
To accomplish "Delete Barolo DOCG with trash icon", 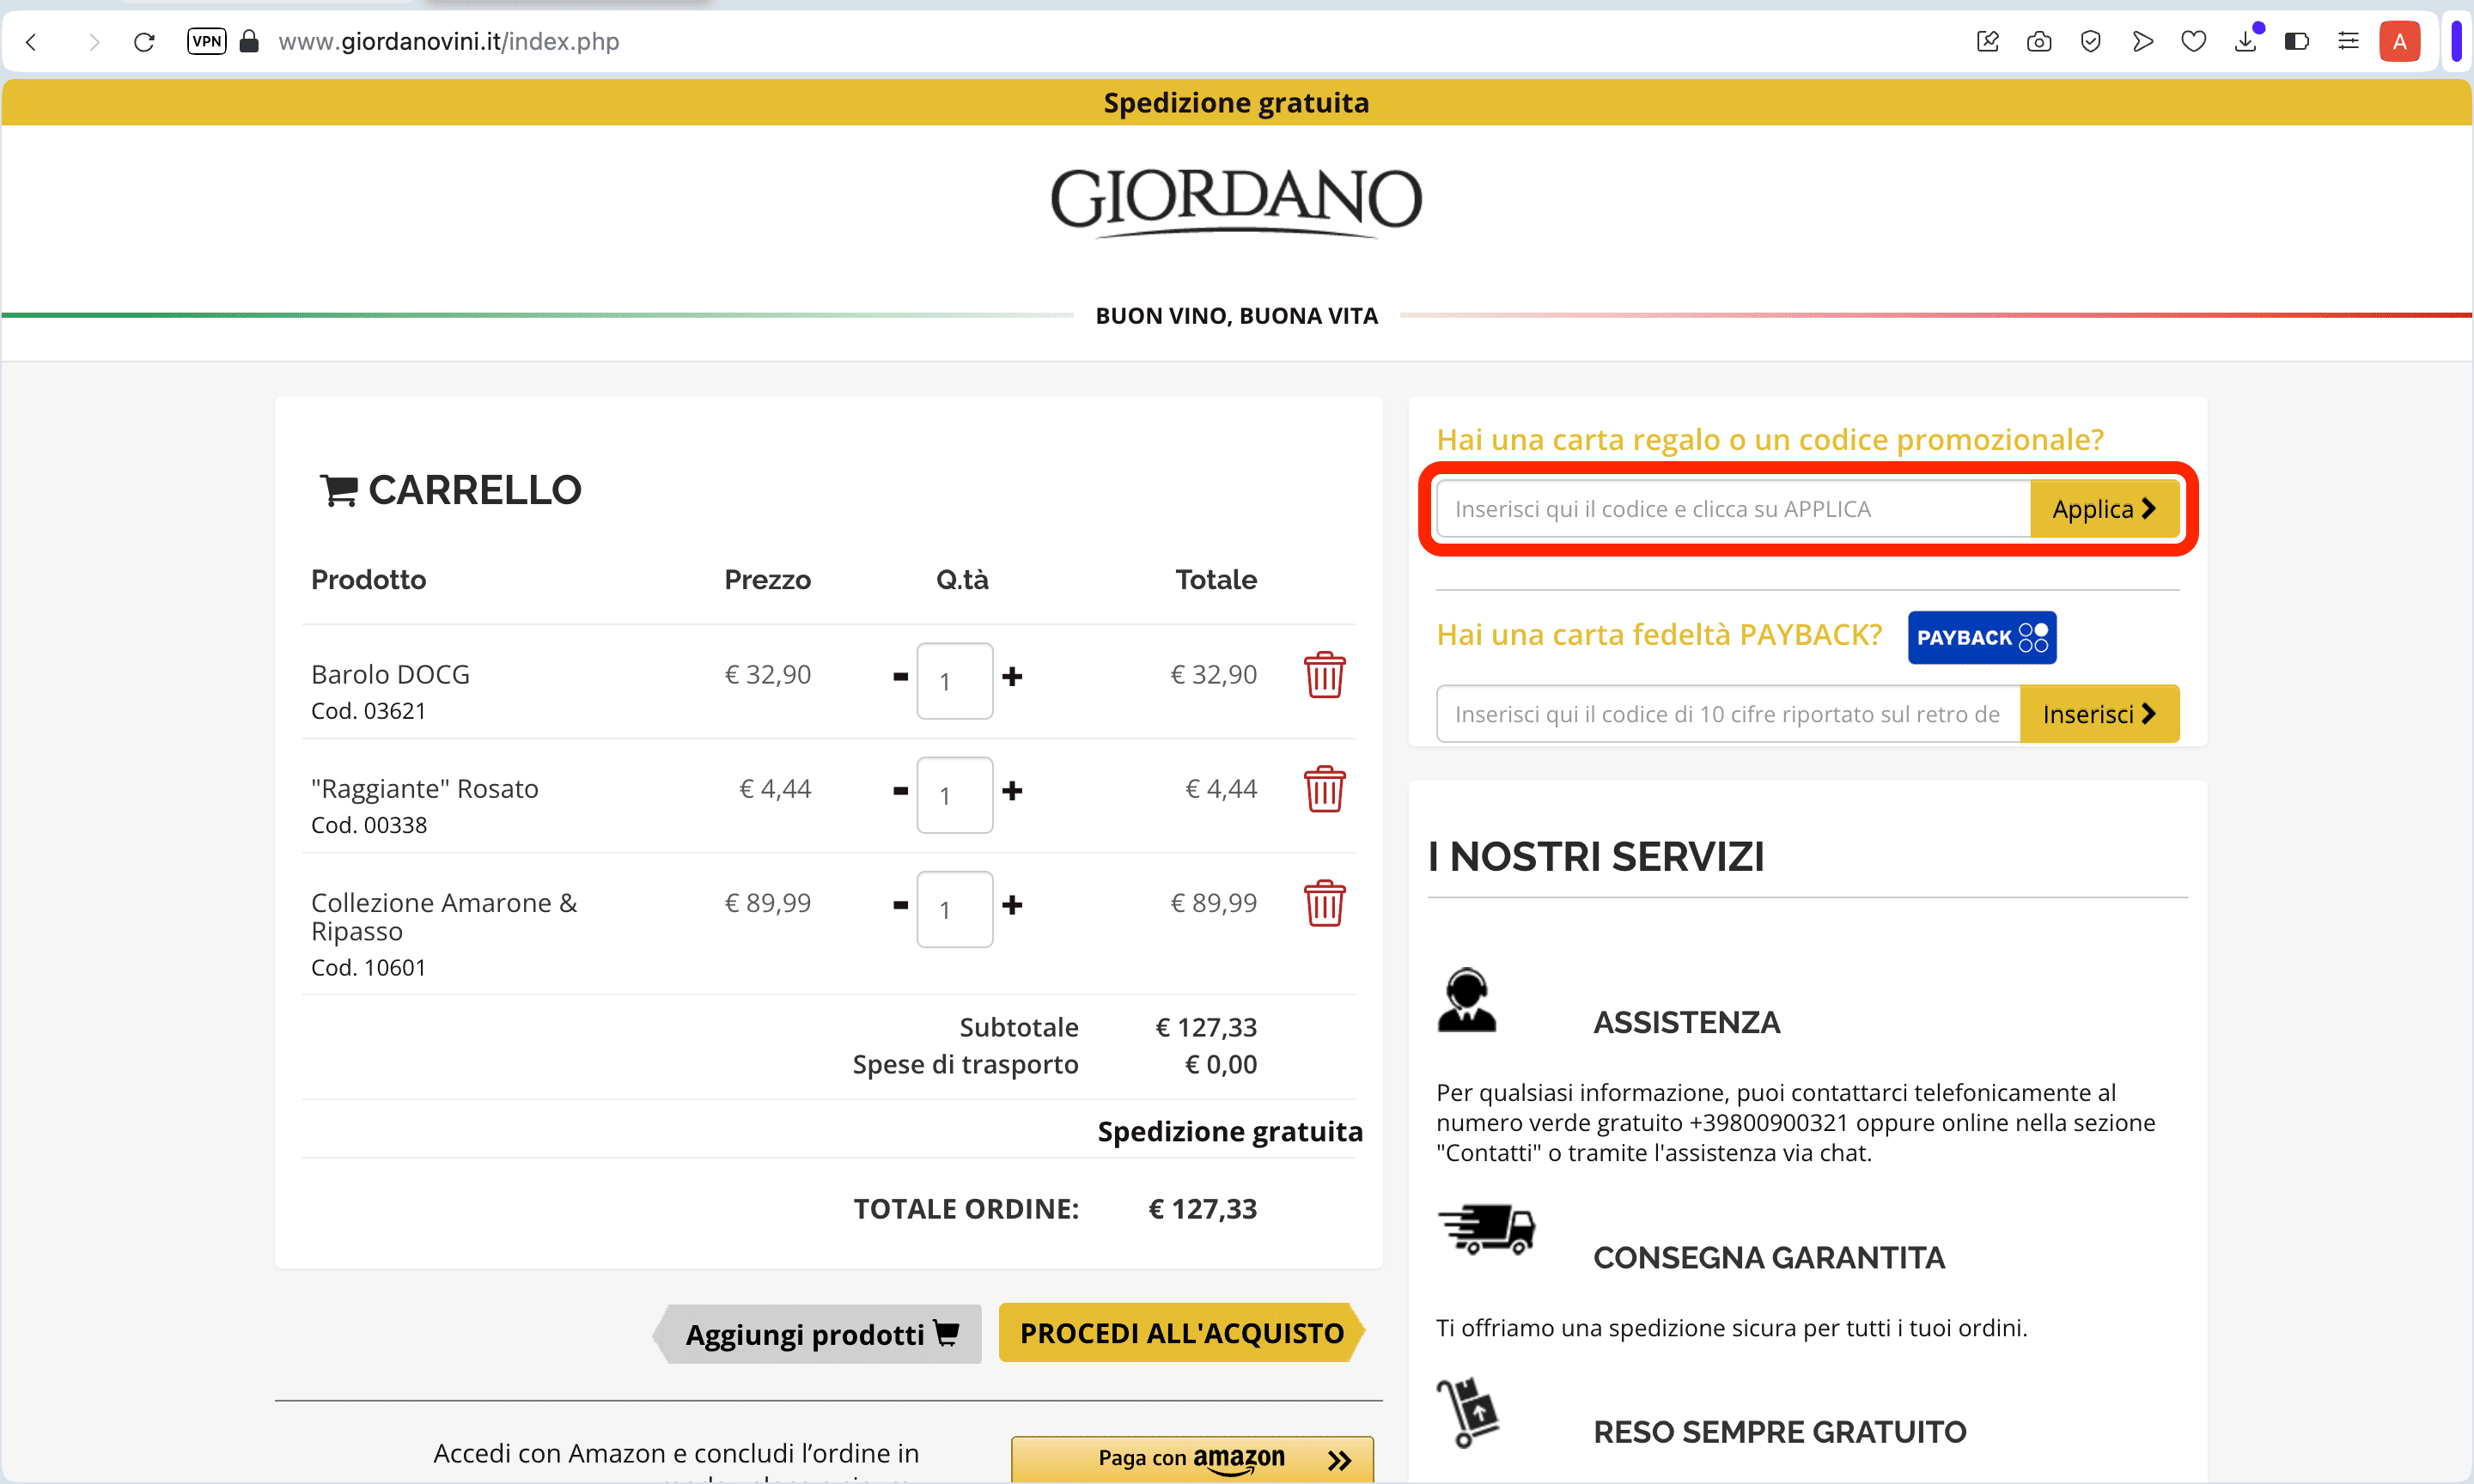I will [1324, 675].
